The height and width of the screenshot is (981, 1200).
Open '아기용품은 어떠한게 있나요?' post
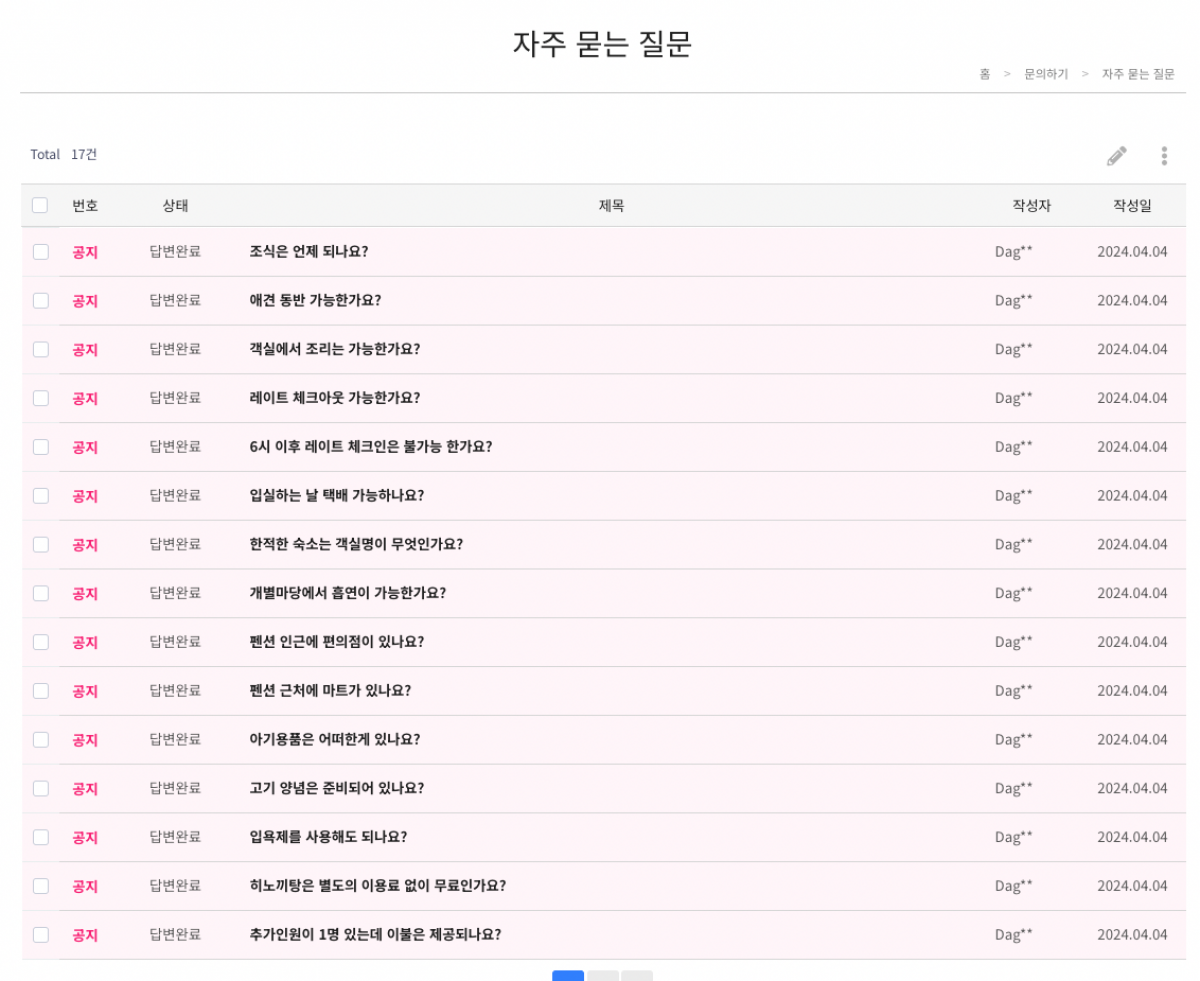(x=334, y=740)
